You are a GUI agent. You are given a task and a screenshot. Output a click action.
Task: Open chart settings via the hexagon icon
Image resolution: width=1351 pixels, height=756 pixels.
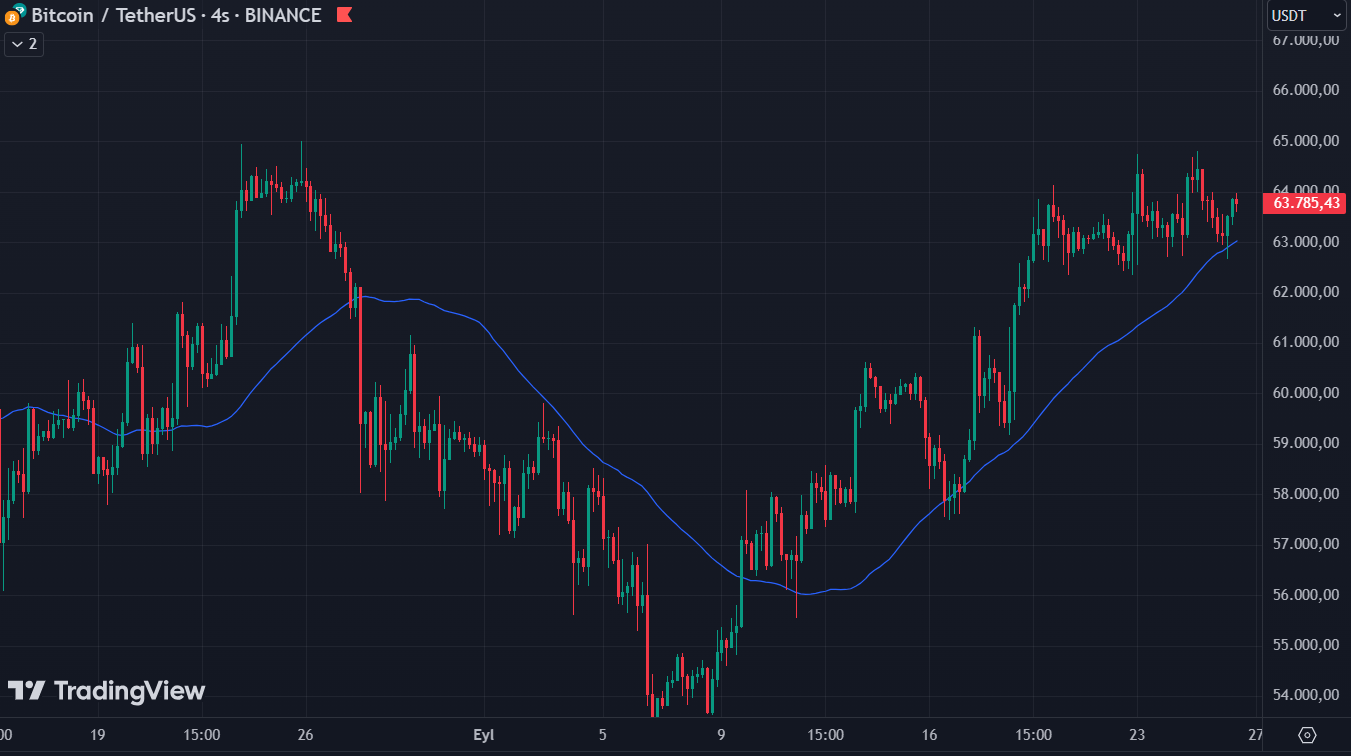1308,735
